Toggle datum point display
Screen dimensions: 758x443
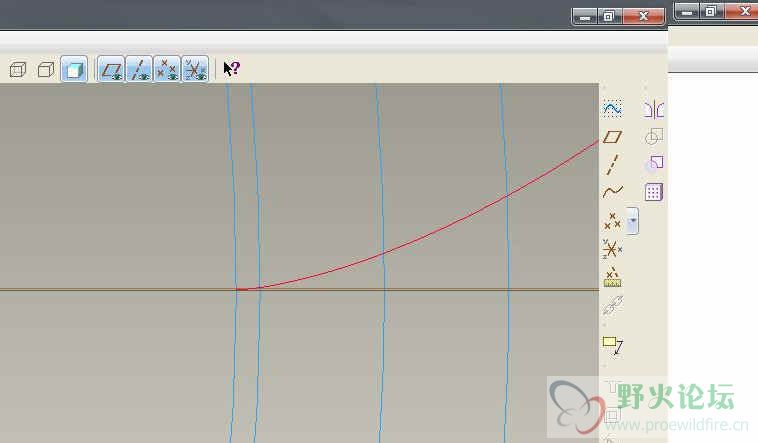coord(167,69)
